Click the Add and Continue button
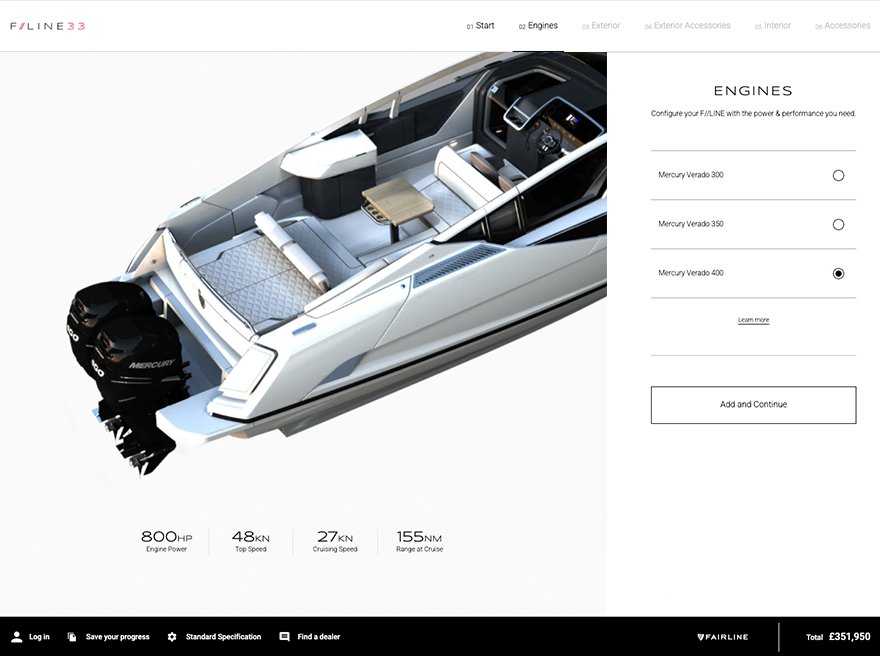 (x=753, y=405)
